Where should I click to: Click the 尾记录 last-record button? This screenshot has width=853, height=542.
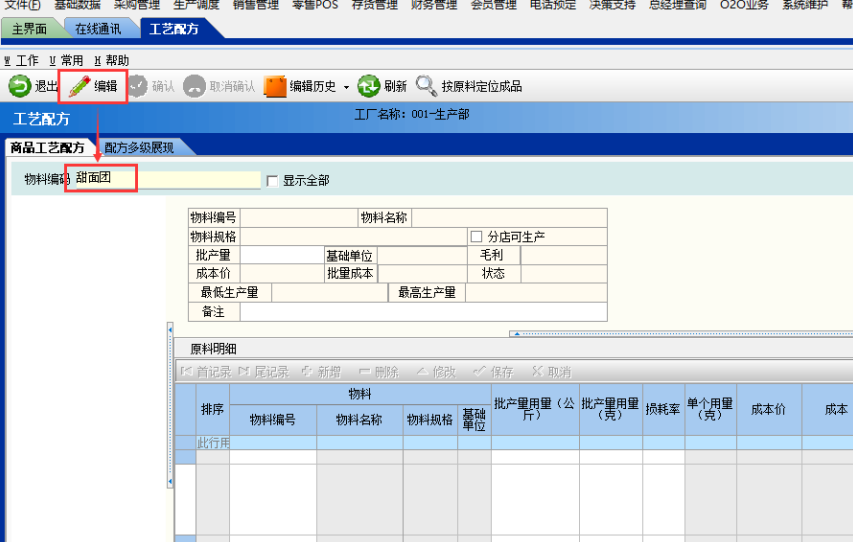pyautogui.click(x=264, y=372)
